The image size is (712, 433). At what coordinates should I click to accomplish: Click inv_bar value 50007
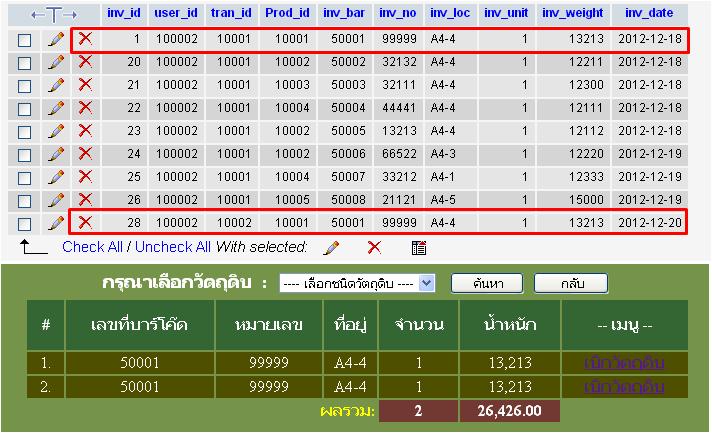click(x=348, y=177)
